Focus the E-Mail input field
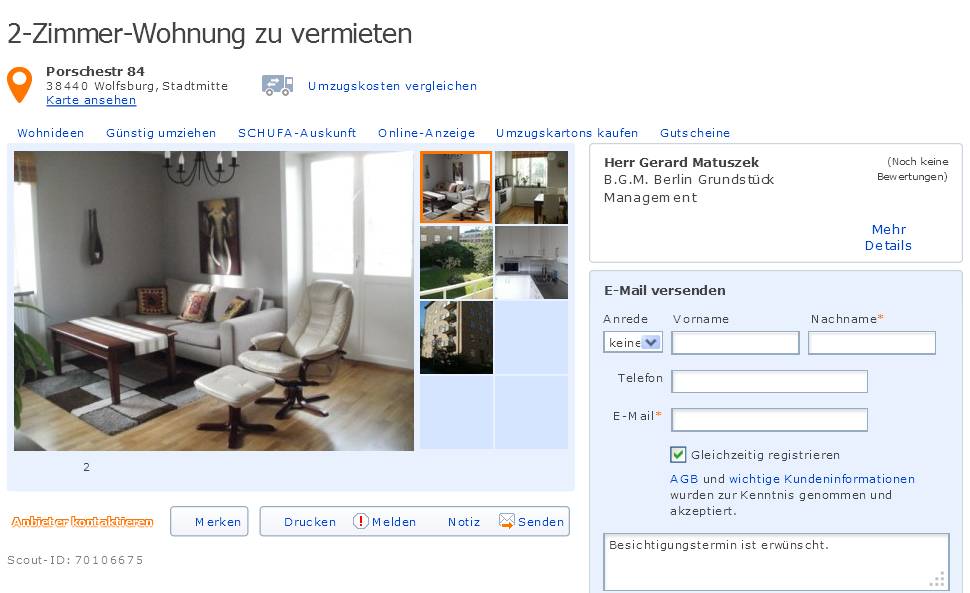 coord(770,420)
